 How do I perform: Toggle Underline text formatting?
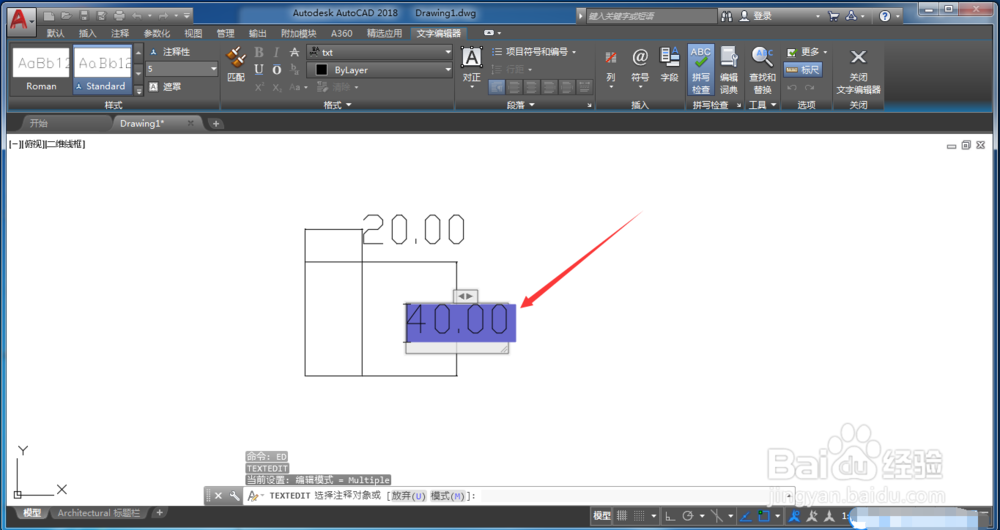pos(259,70)
